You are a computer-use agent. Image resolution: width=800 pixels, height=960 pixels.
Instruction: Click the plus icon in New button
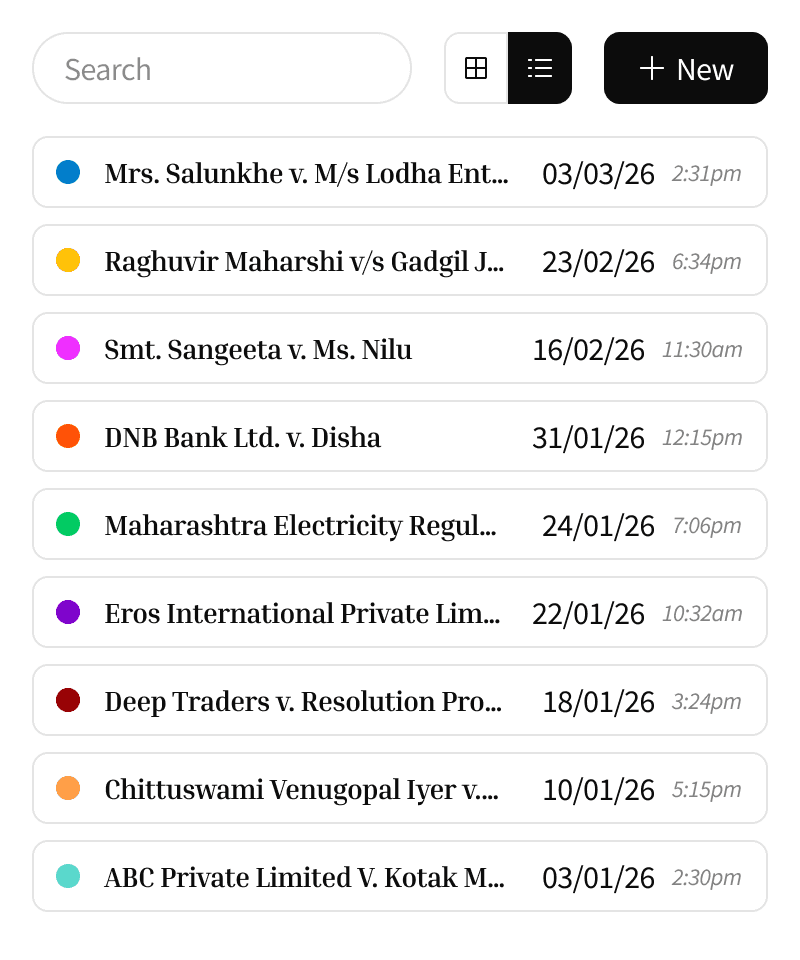(652, 68)
